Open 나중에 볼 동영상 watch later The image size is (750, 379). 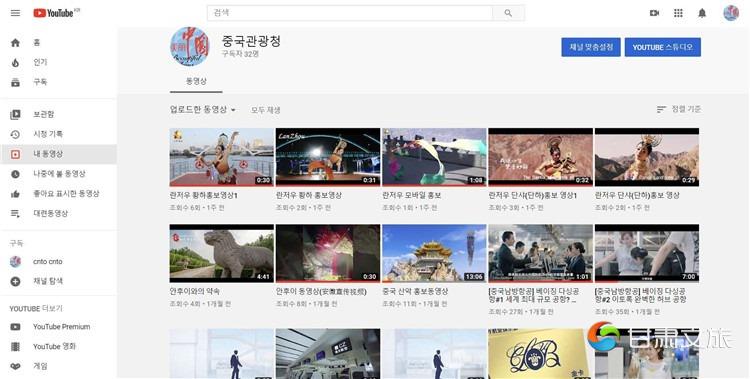pyautogui.click(x=58, y=174)
